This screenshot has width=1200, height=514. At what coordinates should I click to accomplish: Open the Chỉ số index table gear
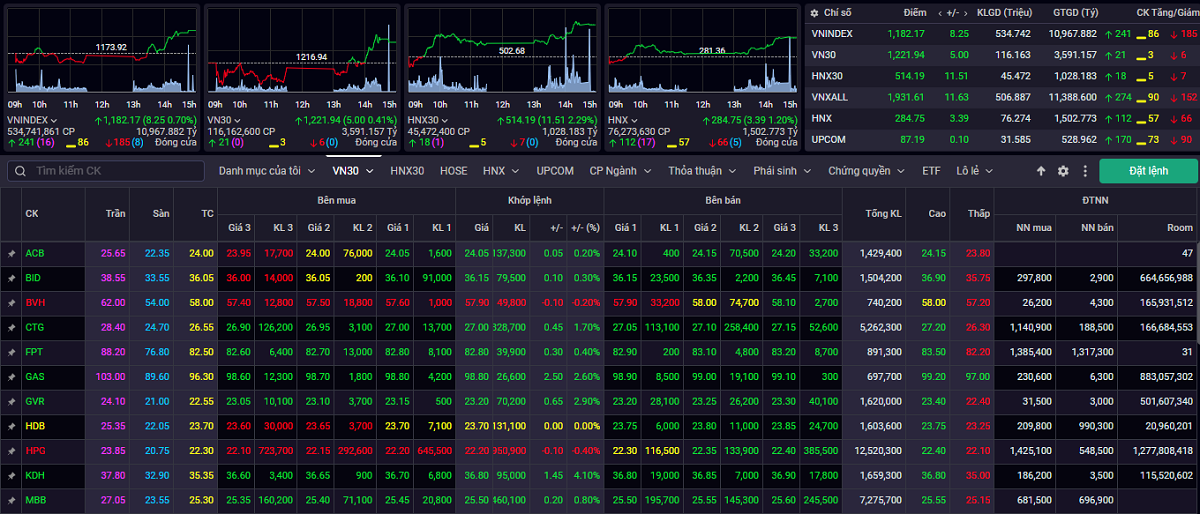point(816,12)
